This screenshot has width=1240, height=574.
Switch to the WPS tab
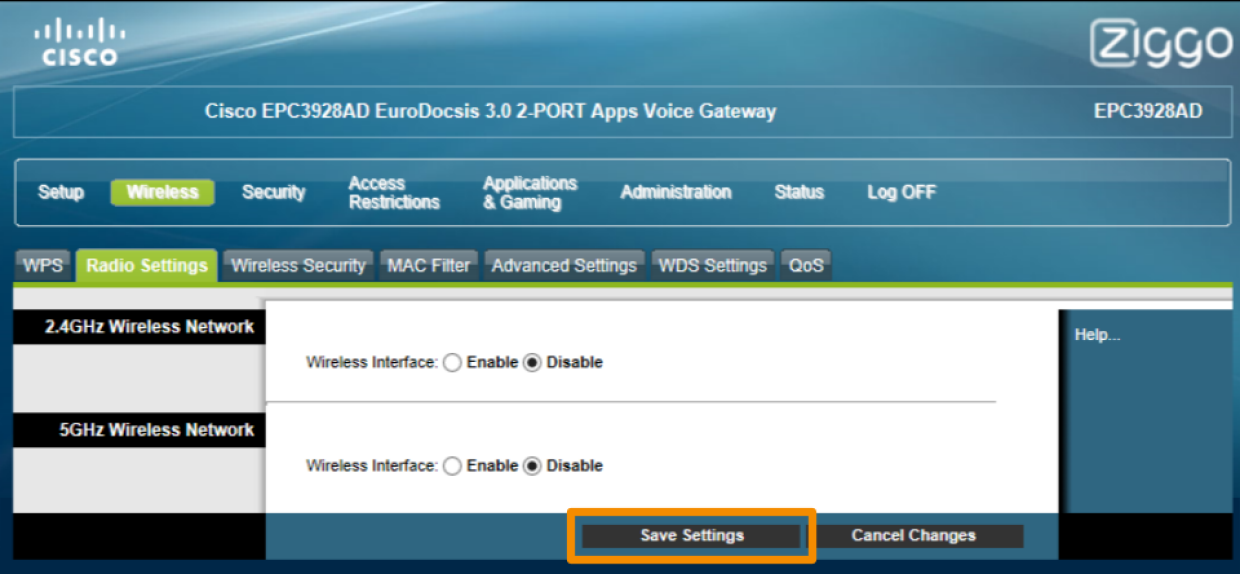pyautogui.click(x=43, y=266)
